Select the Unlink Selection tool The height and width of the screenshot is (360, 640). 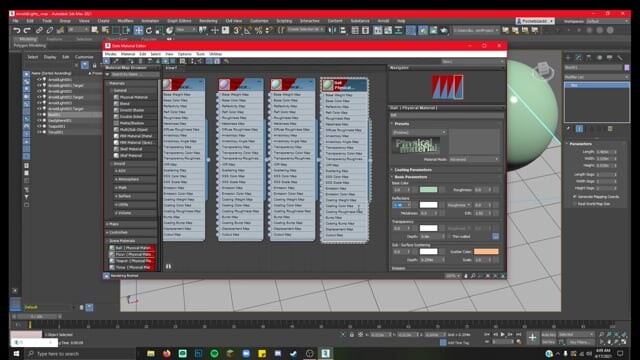[x=50, y=30]
